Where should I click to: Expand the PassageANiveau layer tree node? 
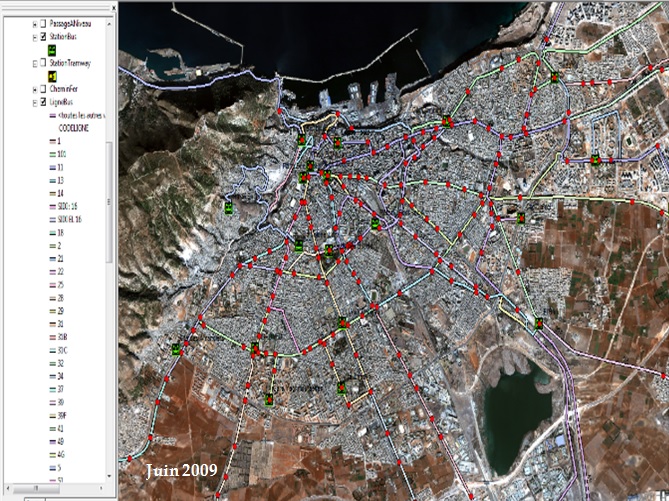coord(35,23)
